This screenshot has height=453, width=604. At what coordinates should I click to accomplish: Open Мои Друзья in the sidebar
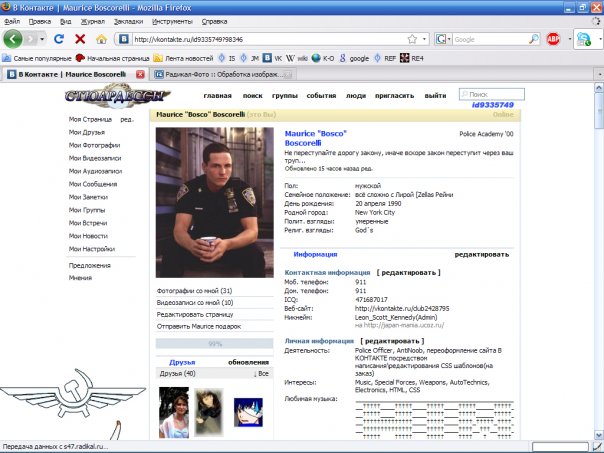87,132
